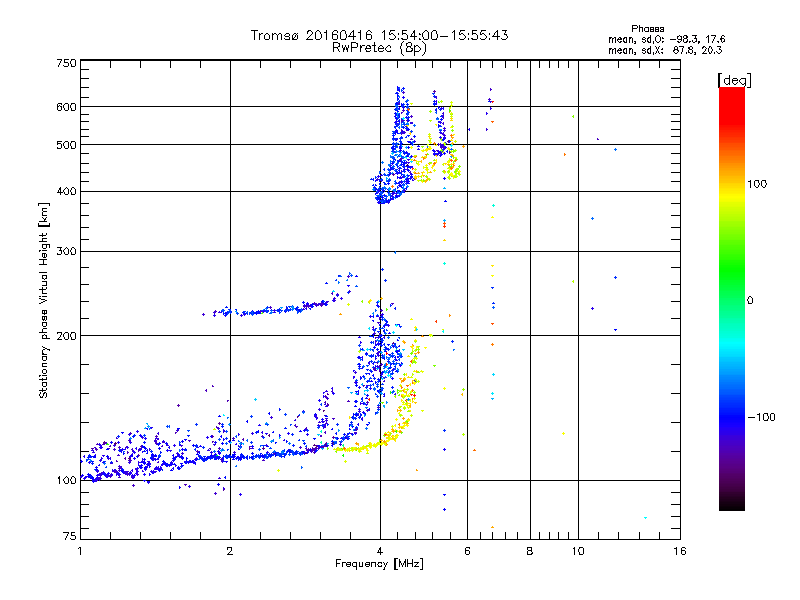The width and height of the screenshot is (800, 600).
Task: Click the y-axis tick label '600'
Action: tap(66, 107)
